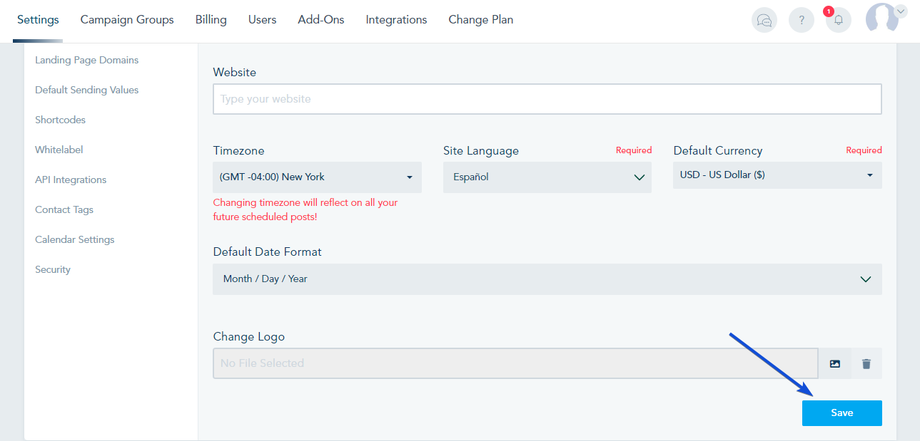The height and width of the screenshot is (441, 920).
Task: Go to the Security settings page
Action: click(x=53, y=270)
